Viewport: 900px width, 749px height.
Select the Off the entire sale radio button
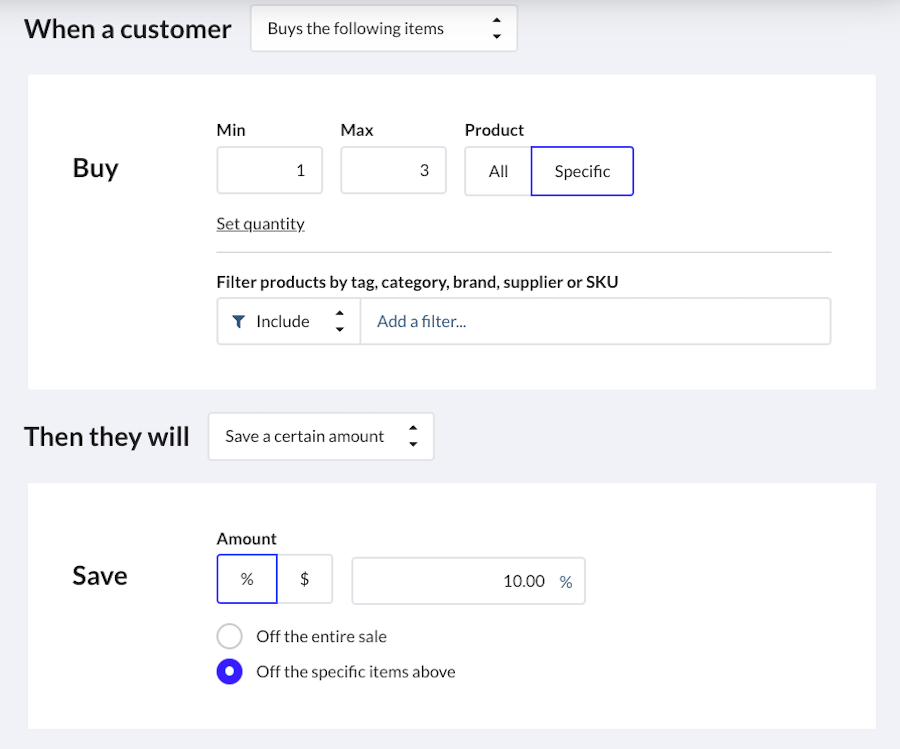click(229, 637)
